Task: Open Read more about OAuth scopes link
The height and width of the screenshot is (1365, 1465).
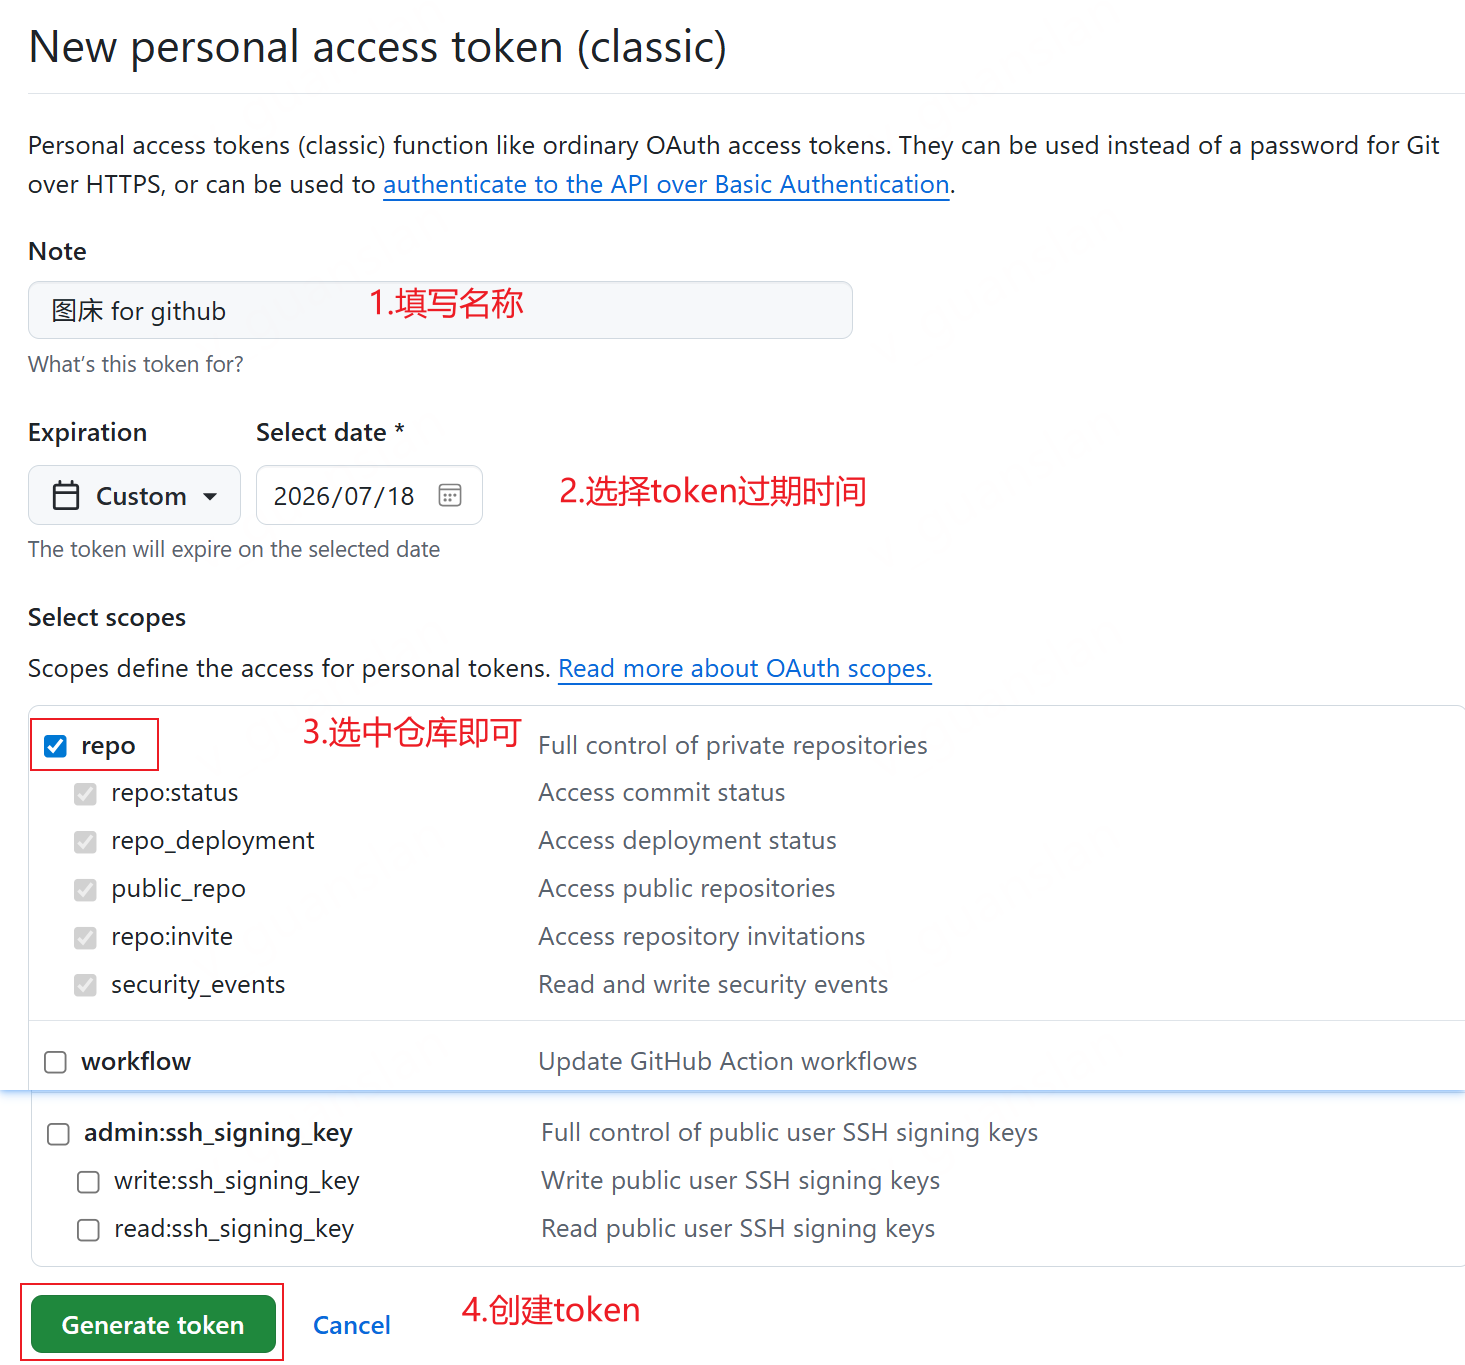Action: [x=744, y=668]
